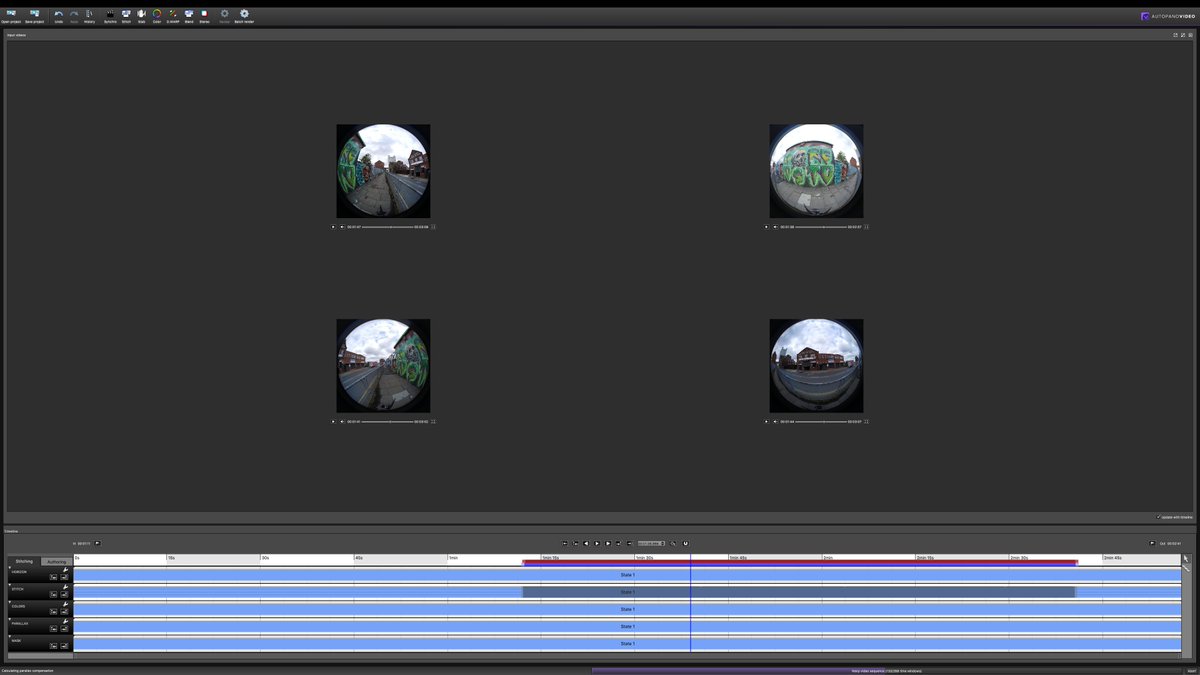Select the pointer tool beside the timeline

pos(1187,559)
